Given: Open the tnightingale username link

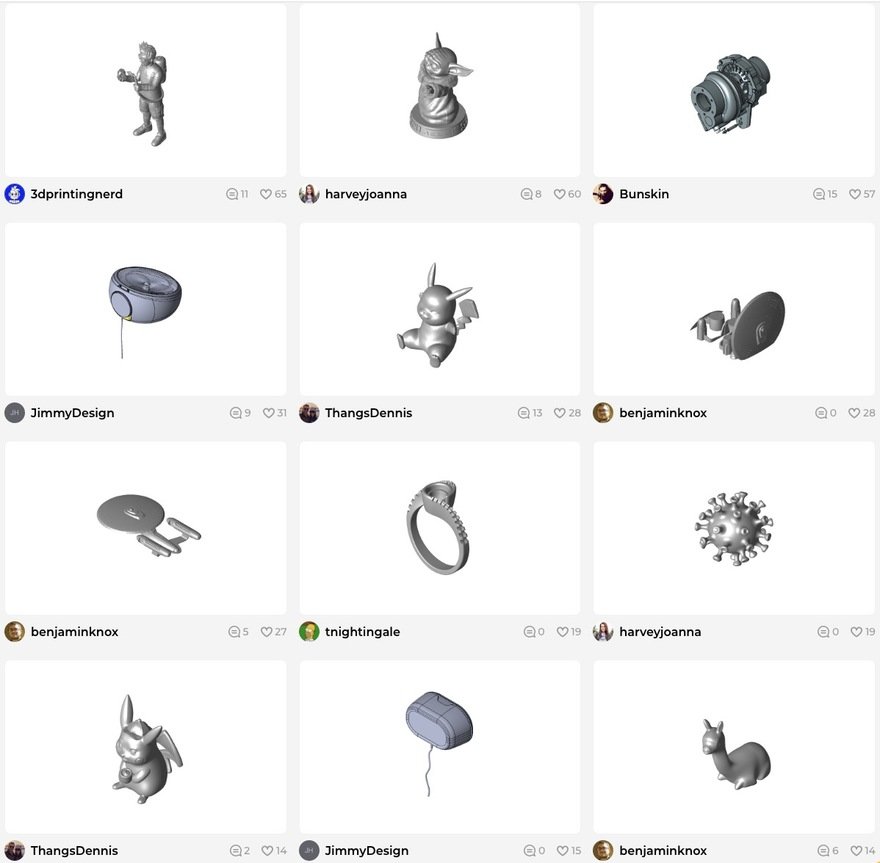Looking at the screenshot, I should pyautogui.click(x=363, y=632).
